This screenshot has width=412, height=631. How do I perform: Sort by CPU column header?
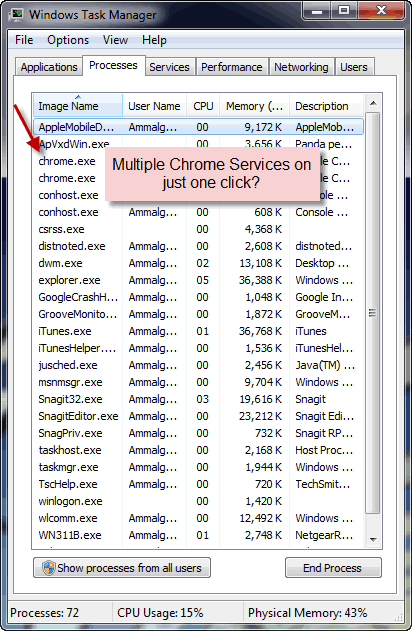203,105
